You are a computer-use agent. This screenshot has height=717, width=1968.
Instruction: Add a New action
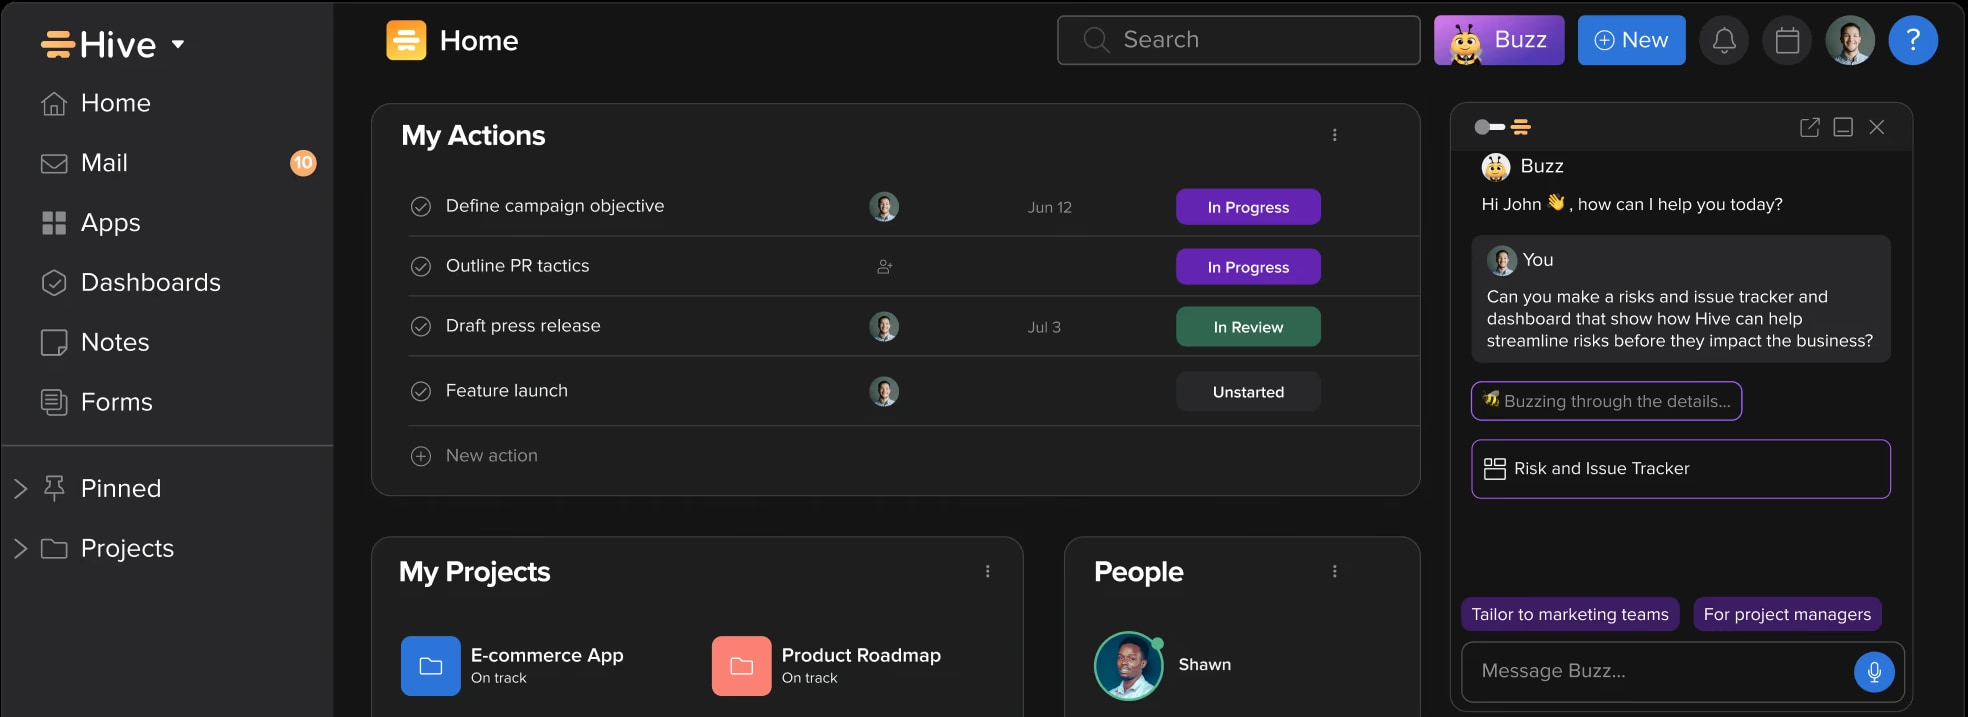point(474,455)
